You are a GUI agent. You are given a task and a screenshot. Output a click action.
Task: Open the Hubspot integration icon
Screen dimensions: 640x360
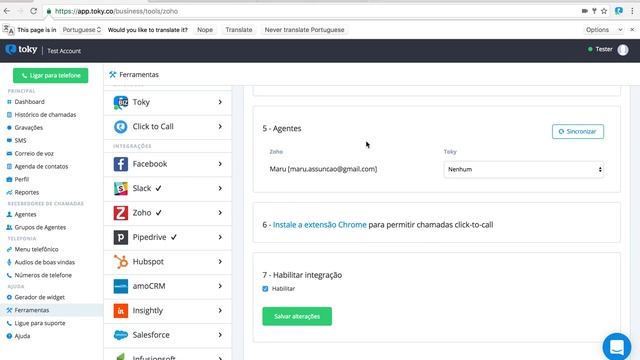tap(121, 262)
